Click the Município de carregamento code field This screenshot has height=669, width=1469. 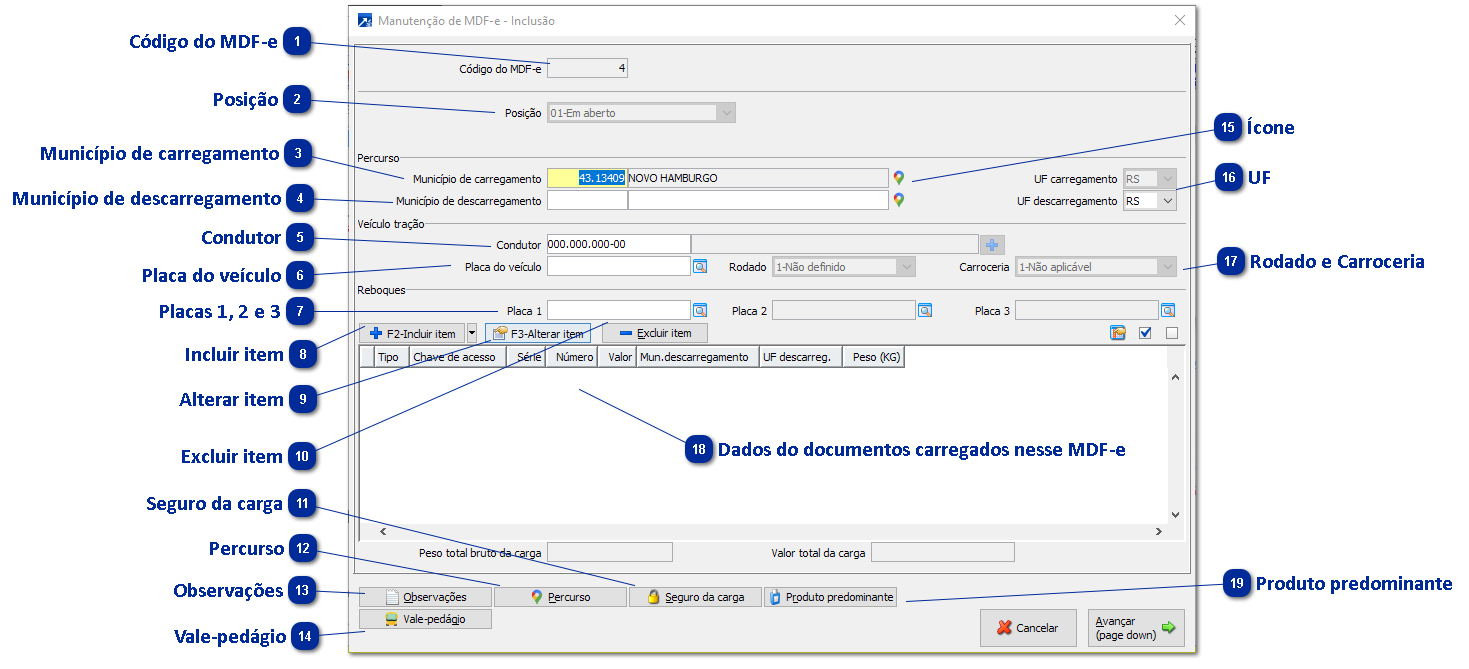tap(587, 178)
